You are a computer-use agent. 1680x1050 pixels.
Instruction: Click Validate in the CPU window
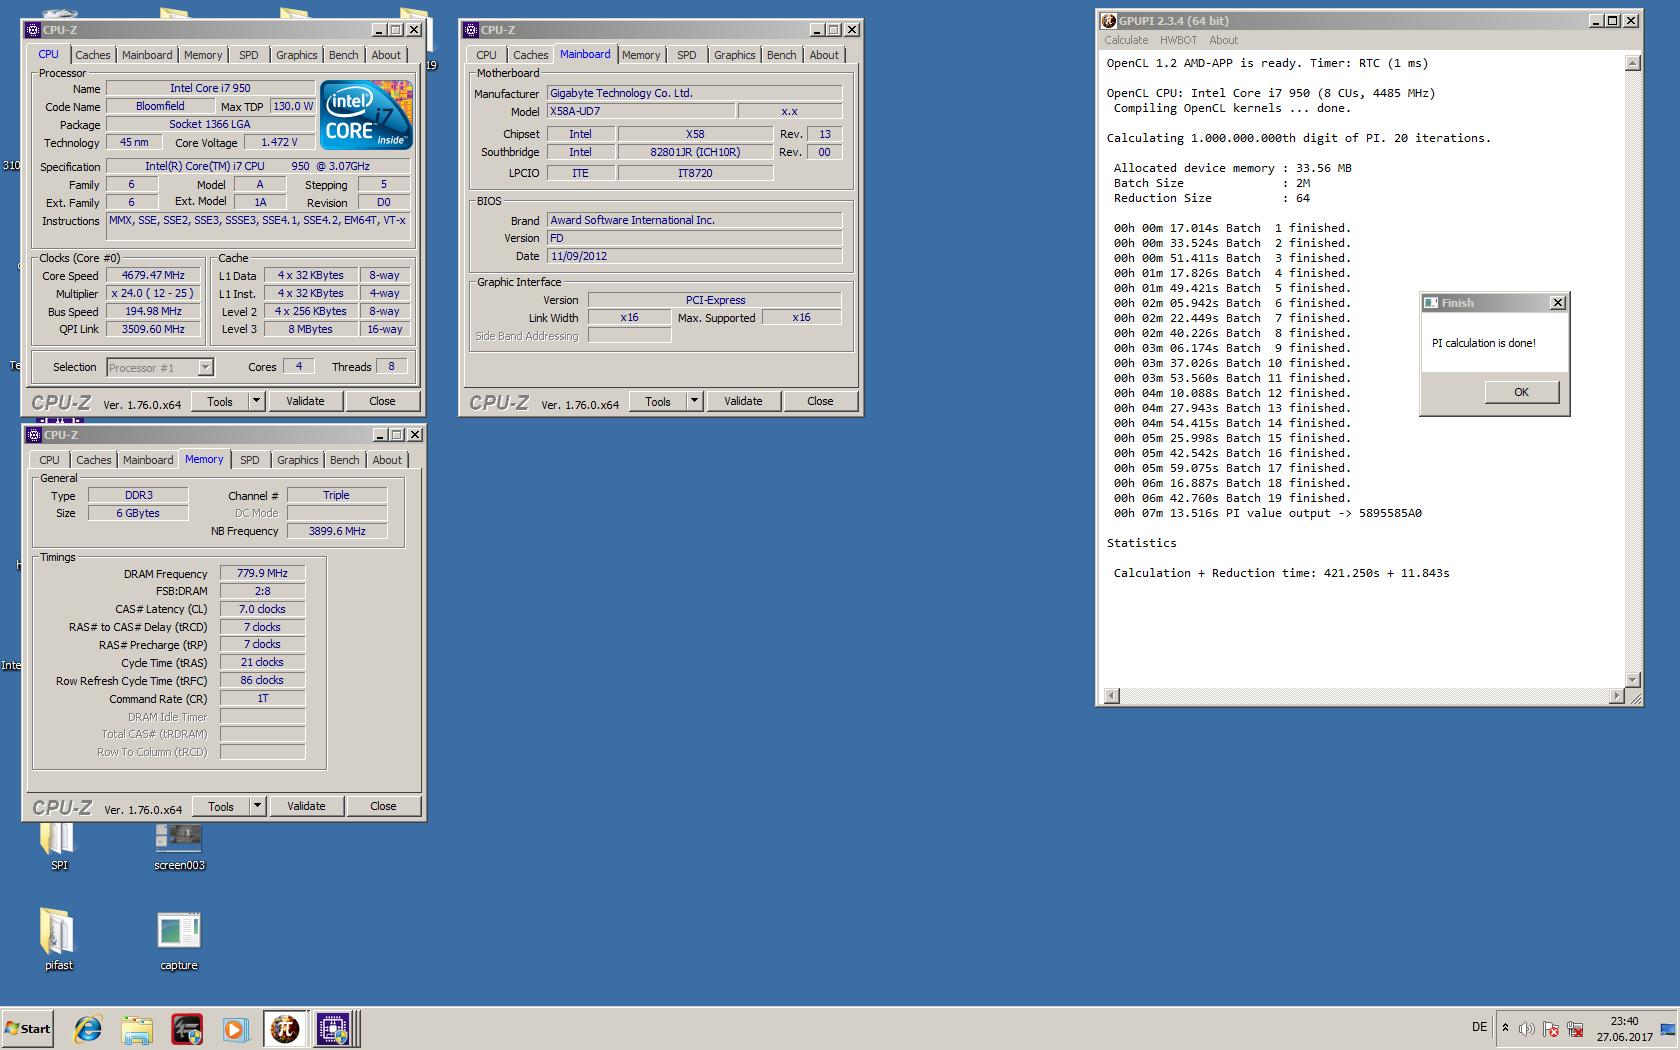[x=305, y=401]
